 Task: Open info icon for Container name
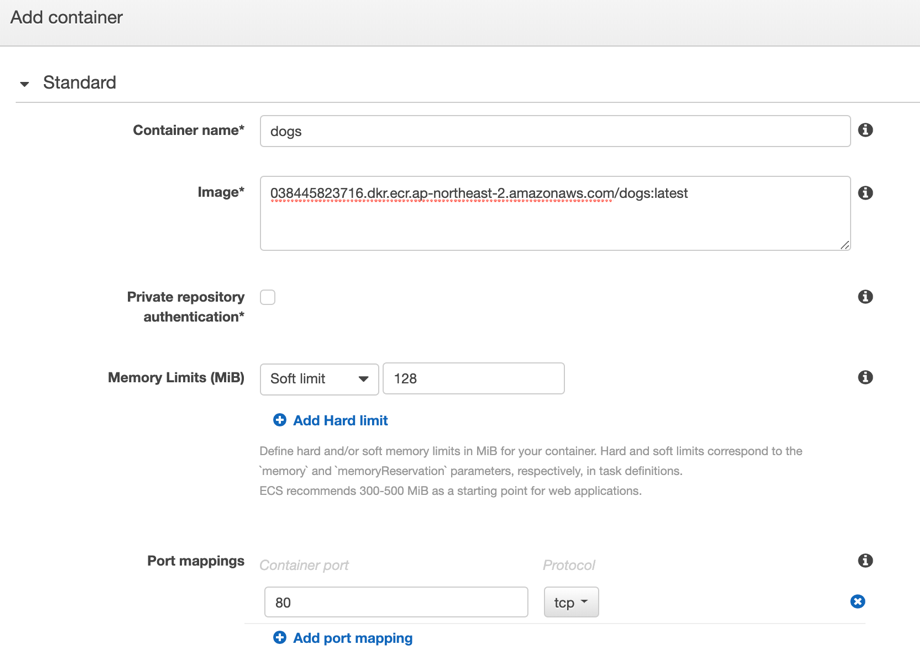point(865,130)
